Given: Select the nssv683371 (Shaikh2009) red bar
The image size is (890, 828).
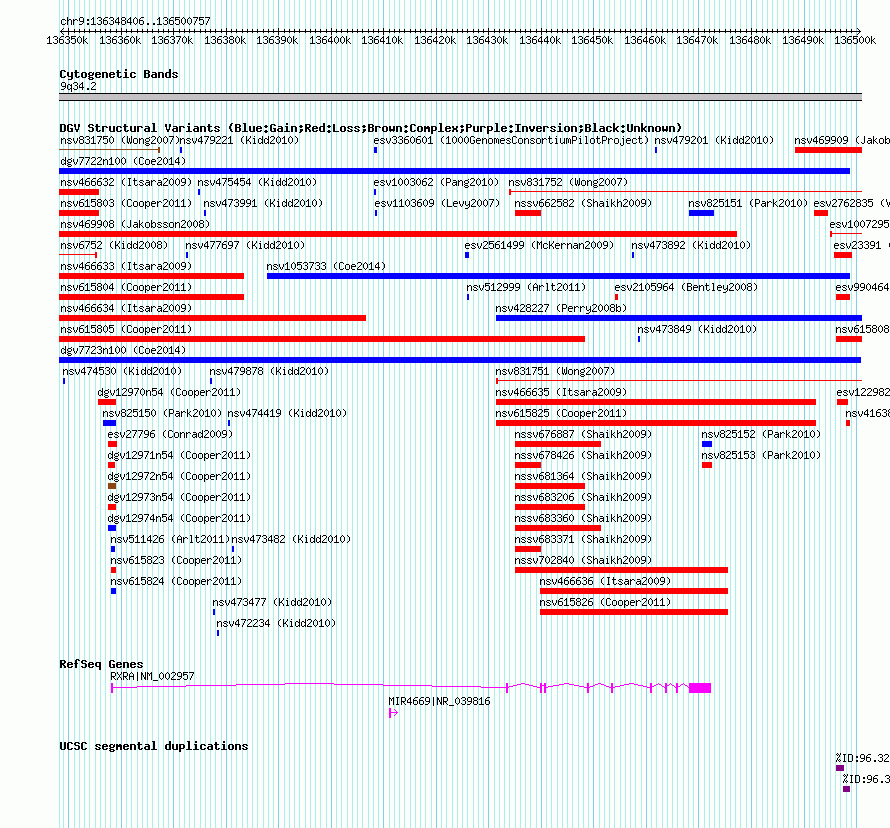Looking at the screenshot, I should [528, 549].
